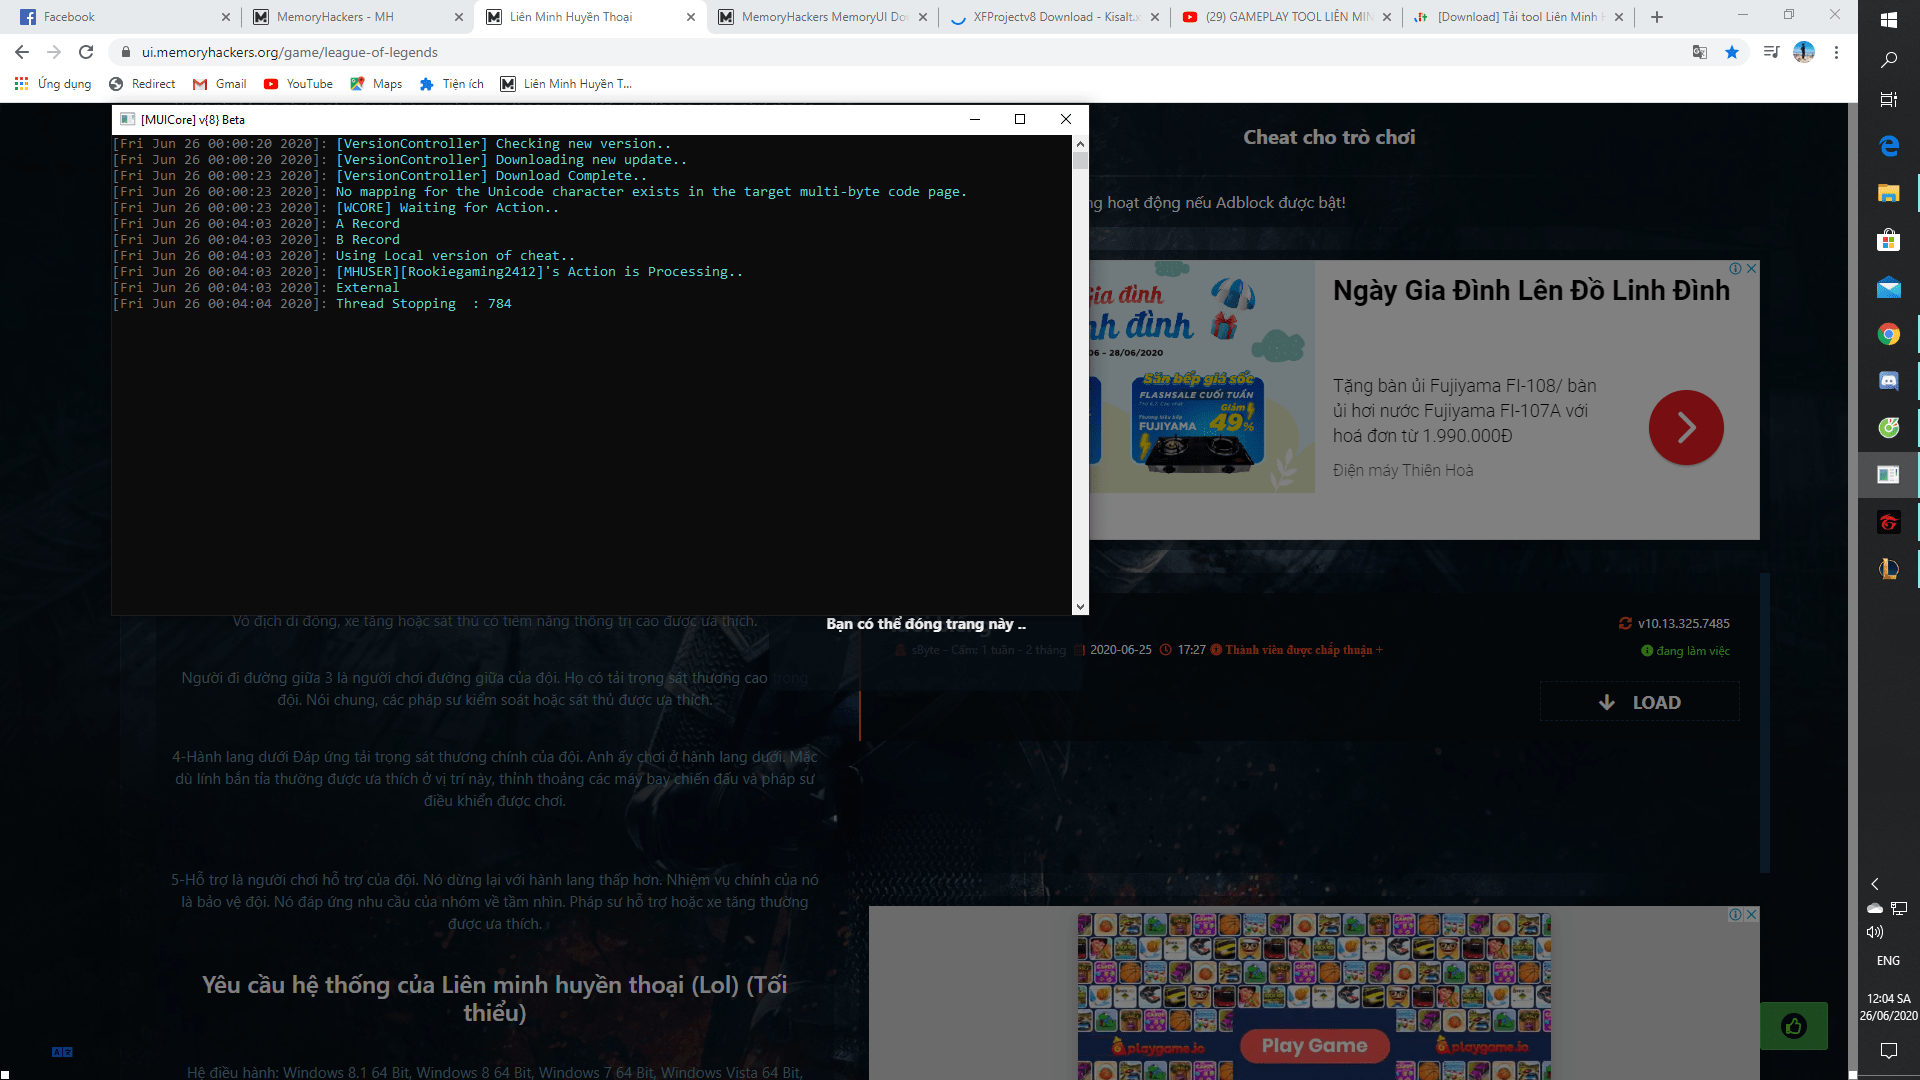Toggle the bookmark star for this page
Screen dimensions: 1920x1080
click(1732, 52)
